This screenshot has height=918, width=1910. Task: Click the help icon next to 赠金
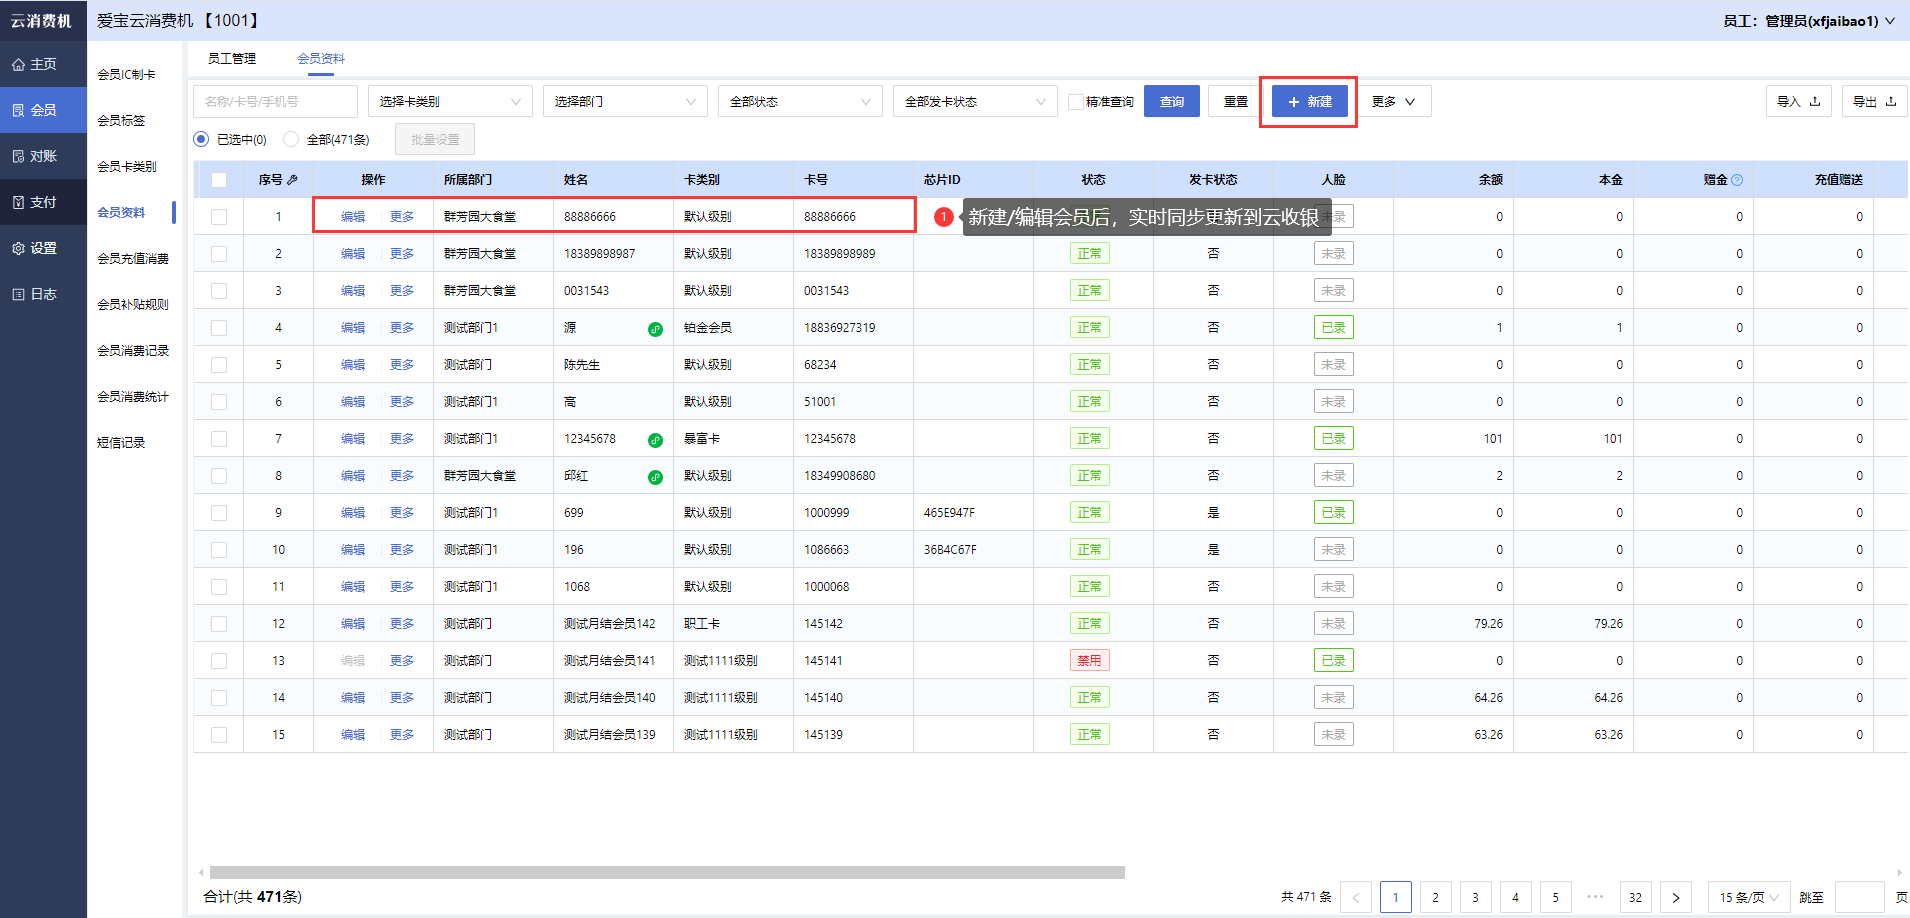tap(1737, 180)
